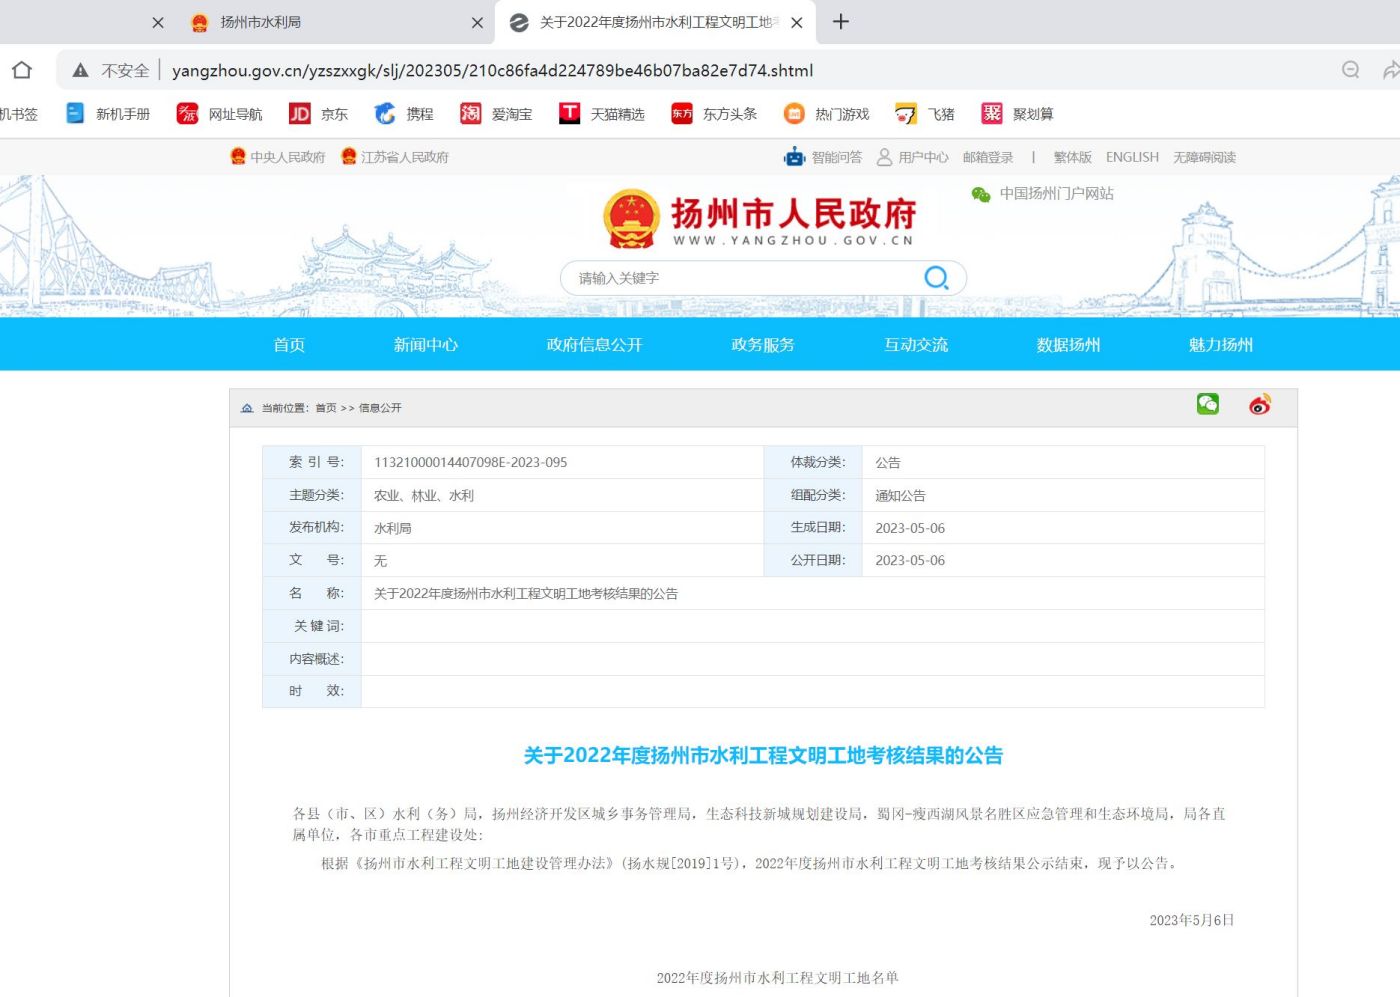
Task: Open 政府信息公开 navigation menu
Action: pos(594,345)
